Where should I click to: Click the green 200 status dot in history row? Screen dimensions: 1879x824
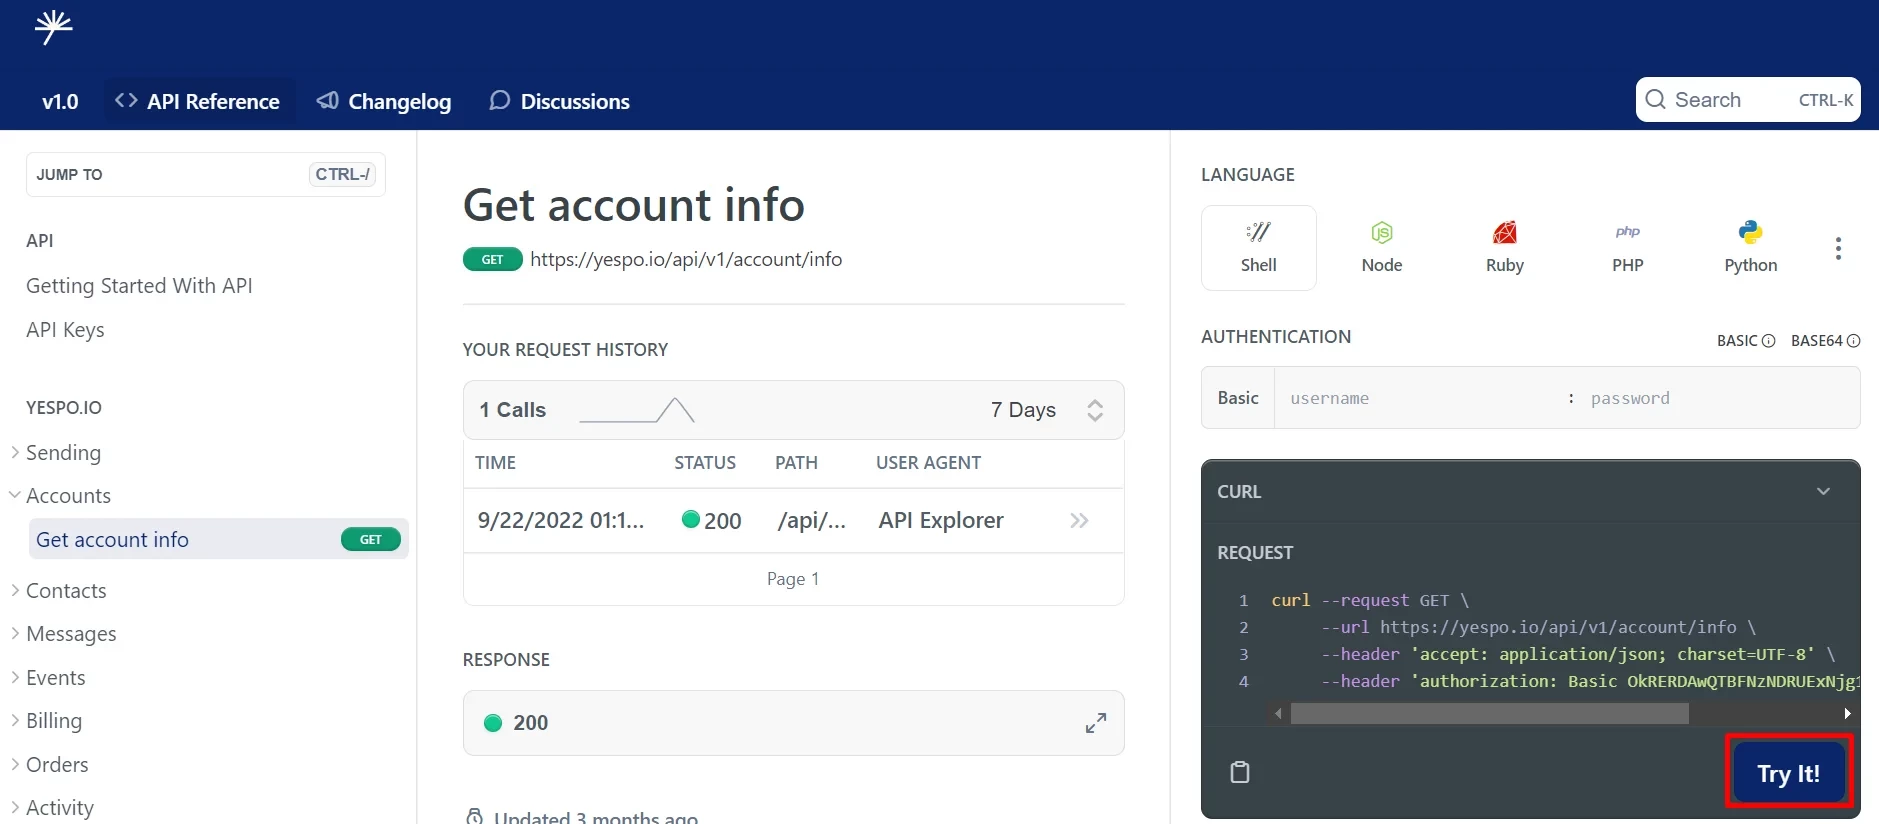coord(690,519)
